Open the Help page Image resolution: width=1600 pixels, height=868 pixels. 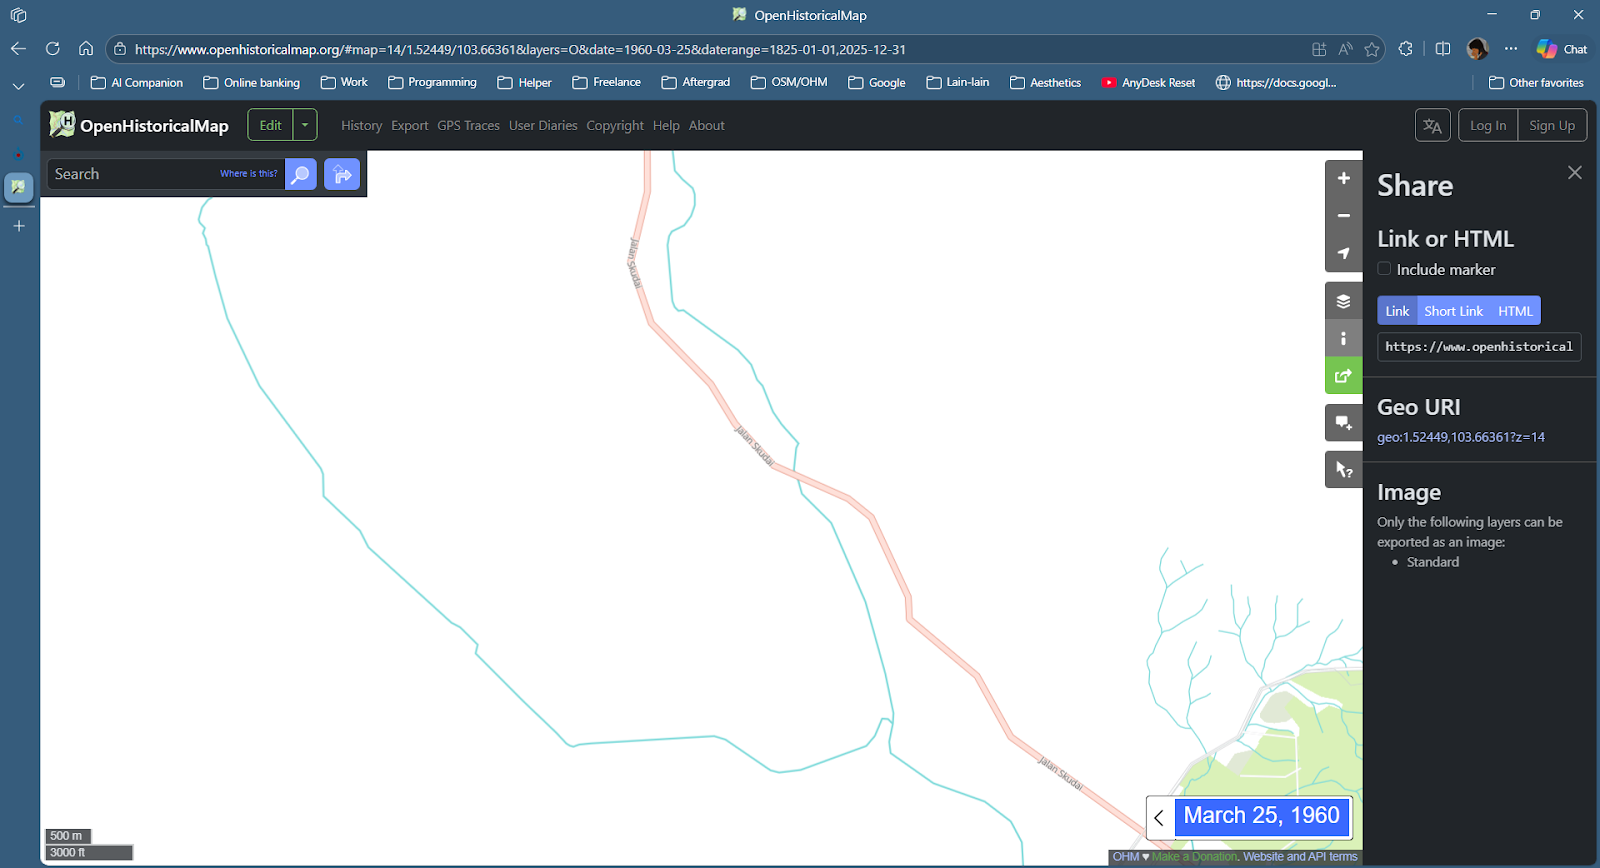(666, 126)
